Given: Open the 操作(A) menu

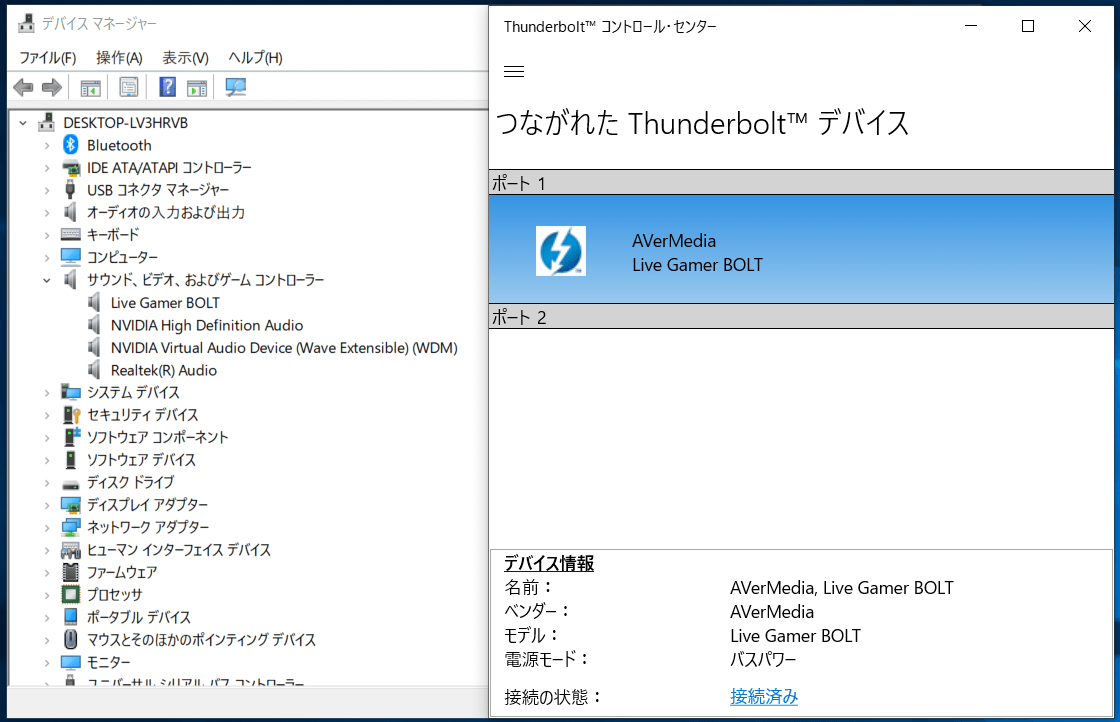Looking at the screenshot, I should (x=119, y=58).
